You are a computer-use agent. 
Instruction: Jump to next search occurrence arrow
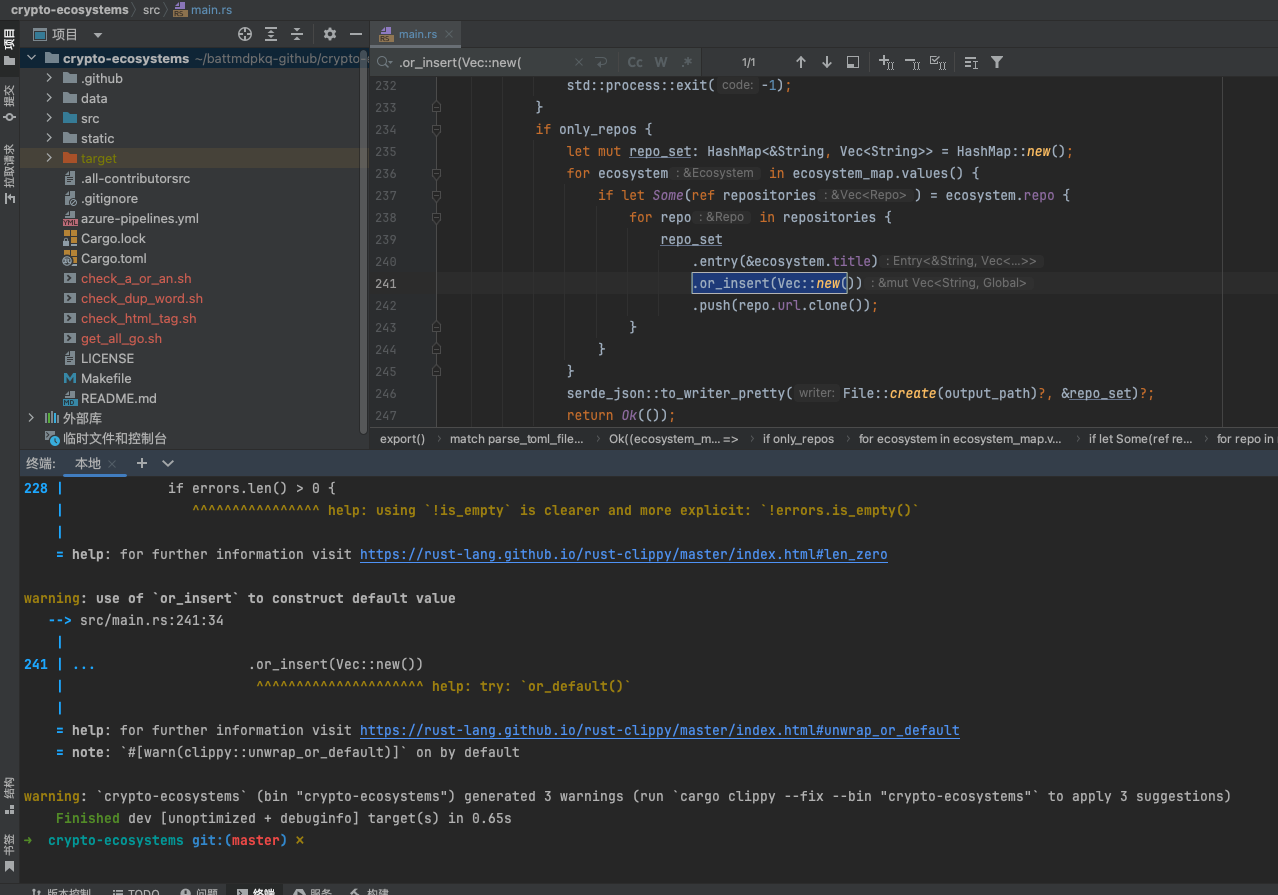point(826,62)
